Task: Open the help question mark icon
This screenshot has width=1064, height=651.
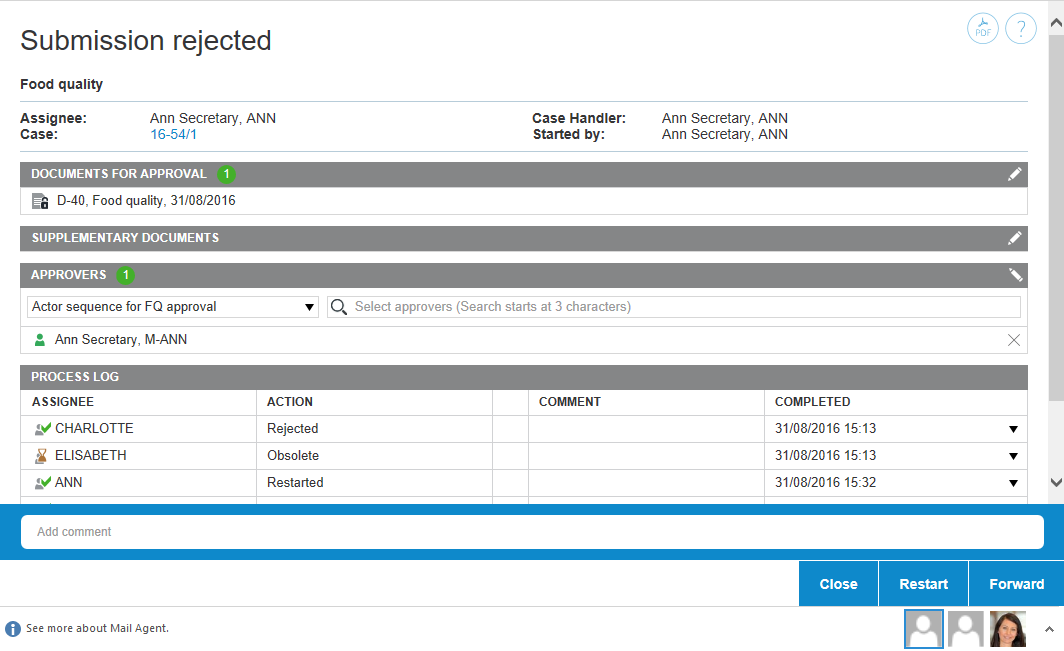Action: [1020, 29]
